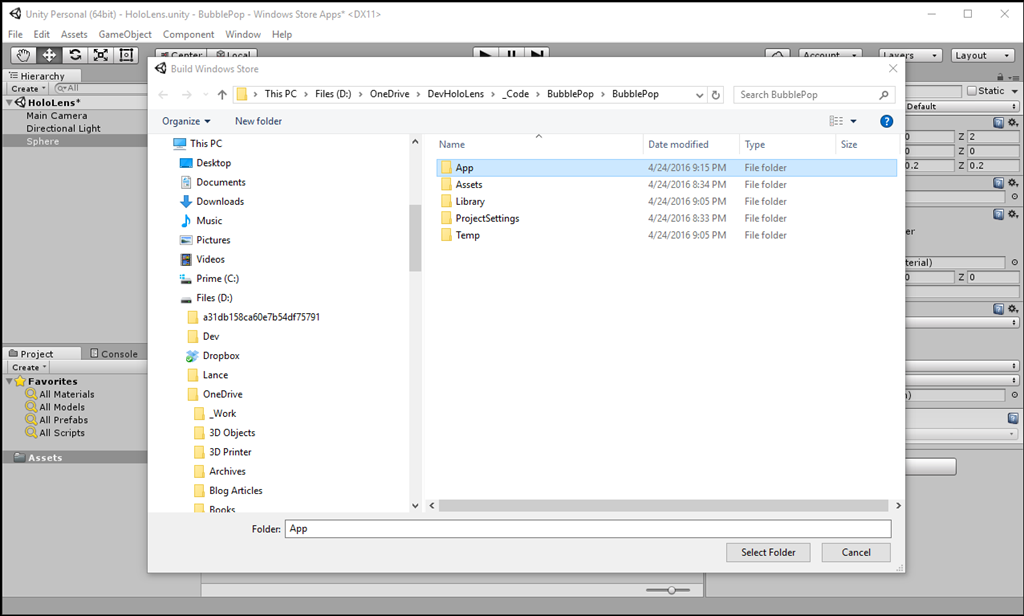Viewport: 1024px width, 616px height.
Task: Collapse the HoloLens scene in Hierarchy
Action: pyautogui.click(x=8, y=103)
